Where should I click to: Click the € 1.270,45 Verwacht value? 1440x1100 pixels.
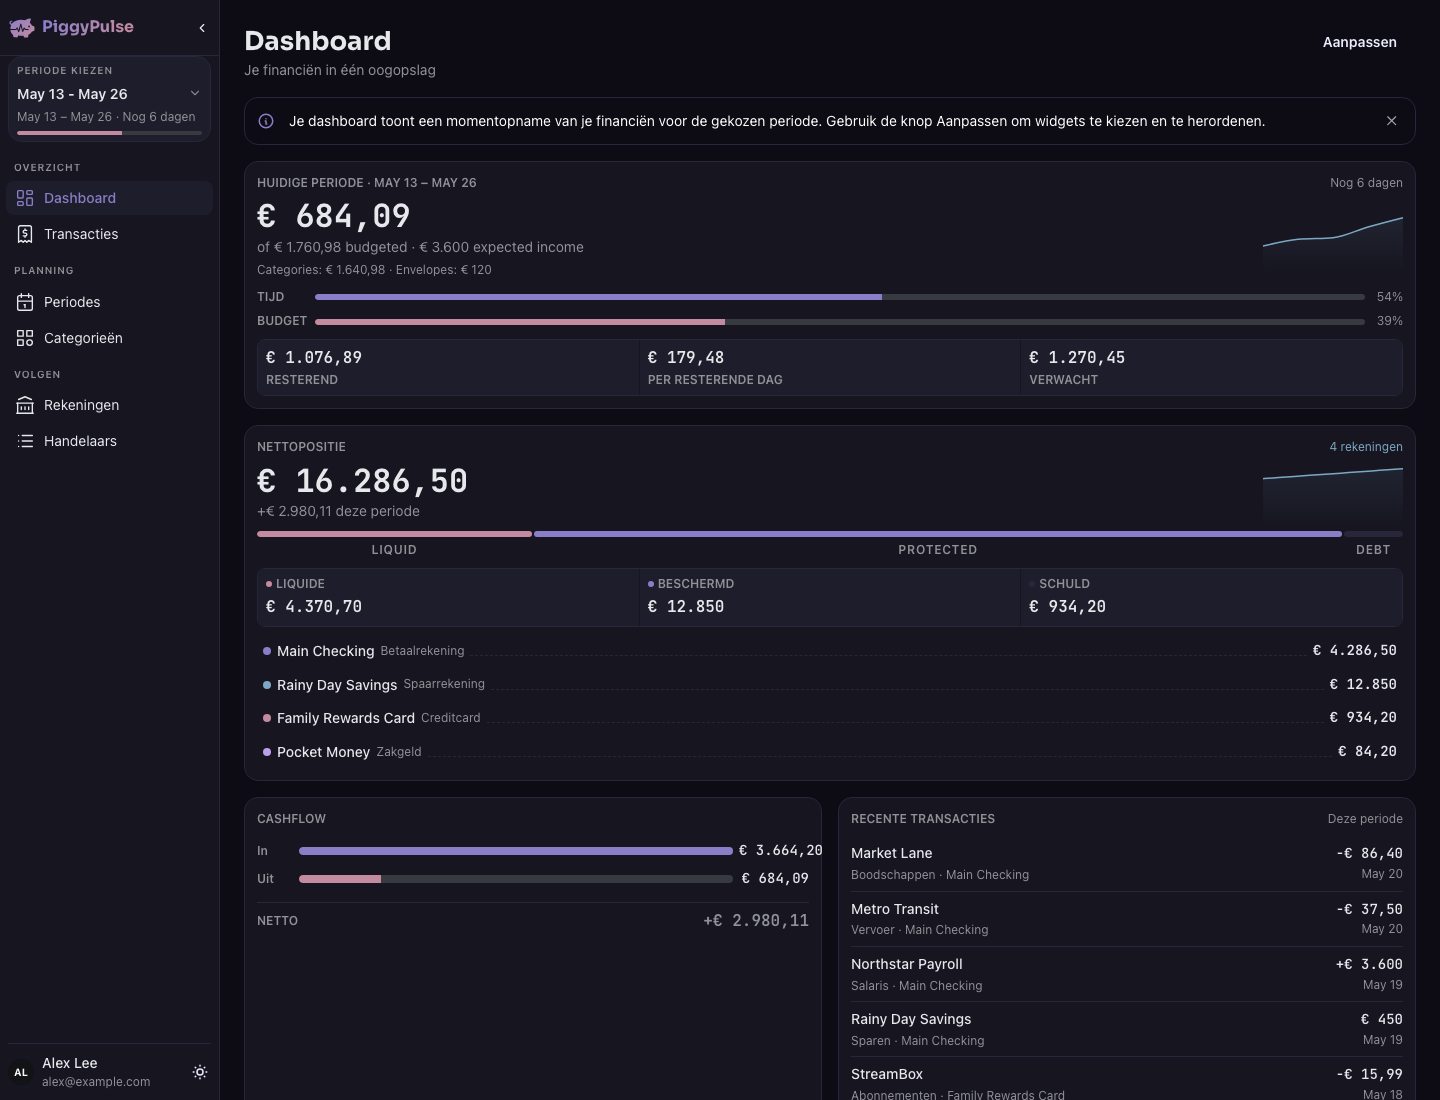tap(1077, 358)
